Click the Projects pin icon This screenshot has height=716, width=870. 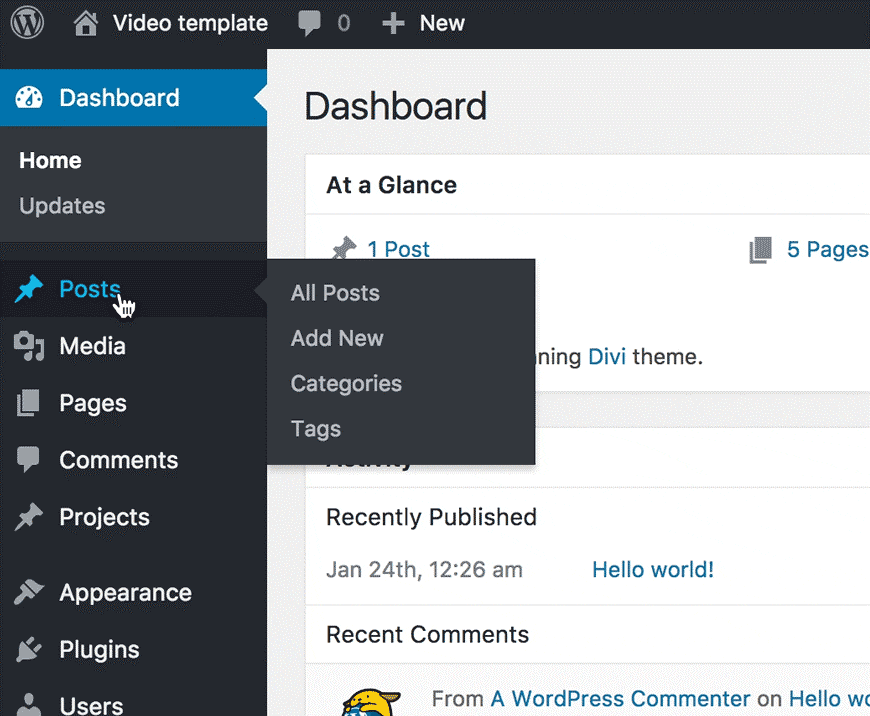point(29,517)
